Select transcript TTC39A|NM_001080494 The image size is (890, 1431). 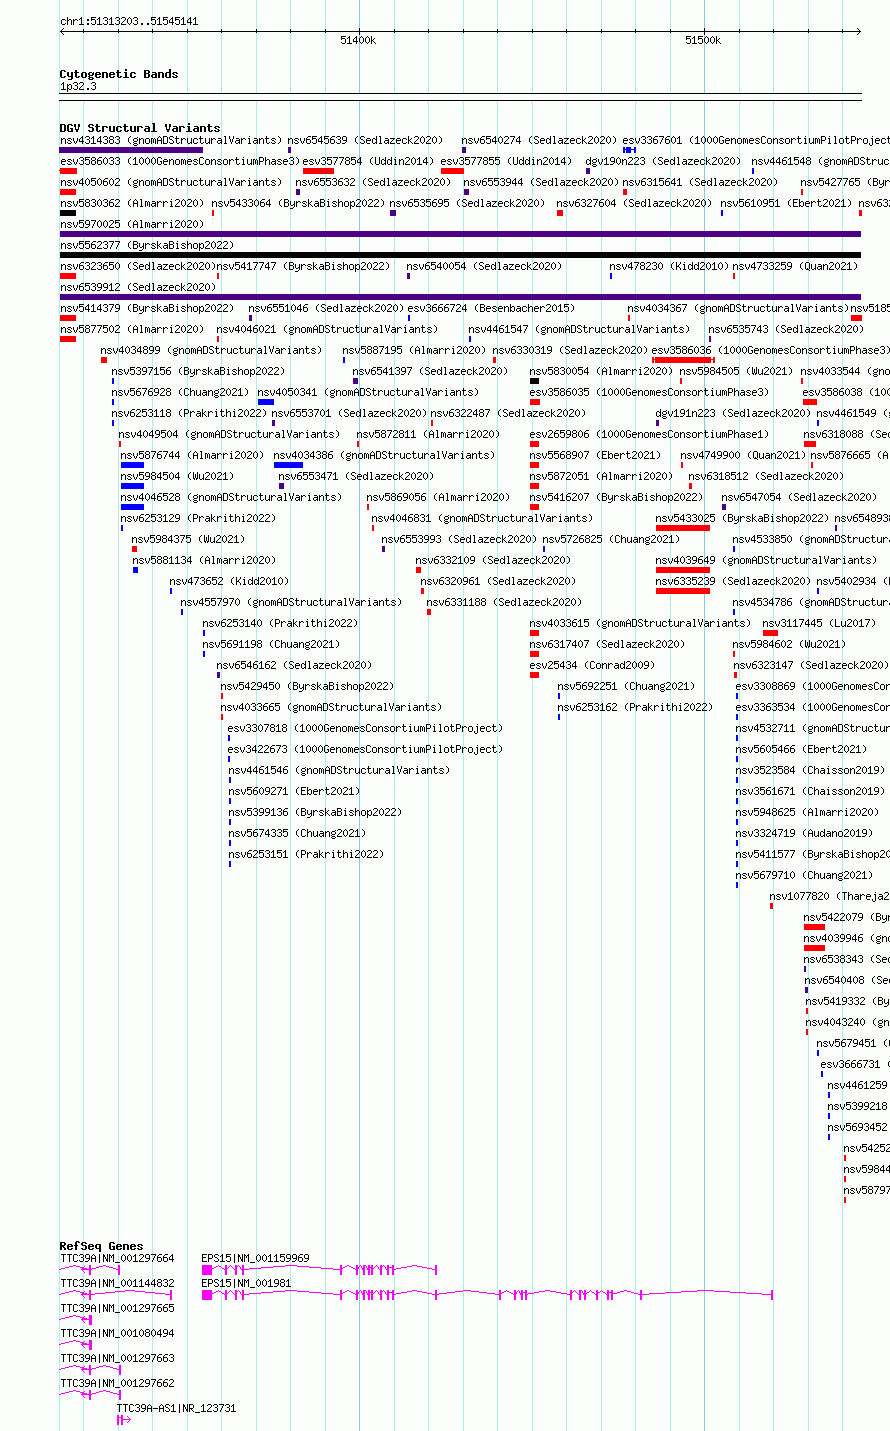[117, 1333]
